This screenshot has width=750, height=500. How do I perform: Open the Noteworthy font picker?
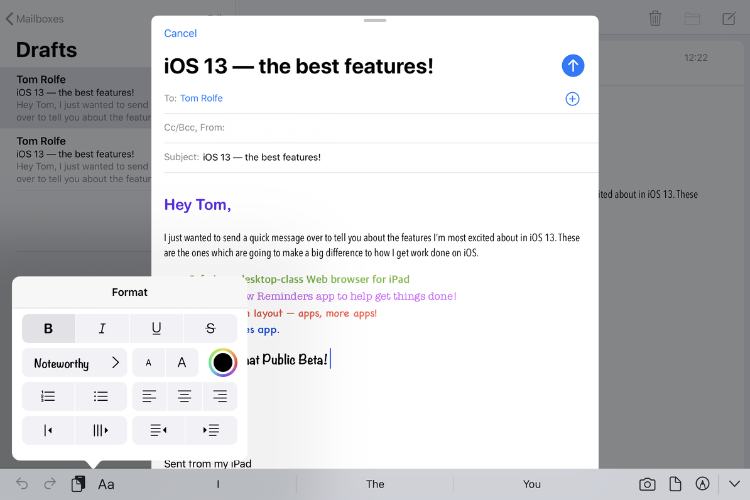click(x=75, y=363)
